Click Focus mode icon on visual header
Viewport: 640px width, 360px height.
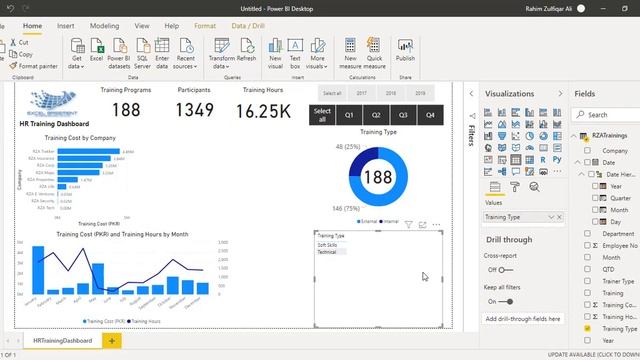pyautogui.click(x=422, y=224)
